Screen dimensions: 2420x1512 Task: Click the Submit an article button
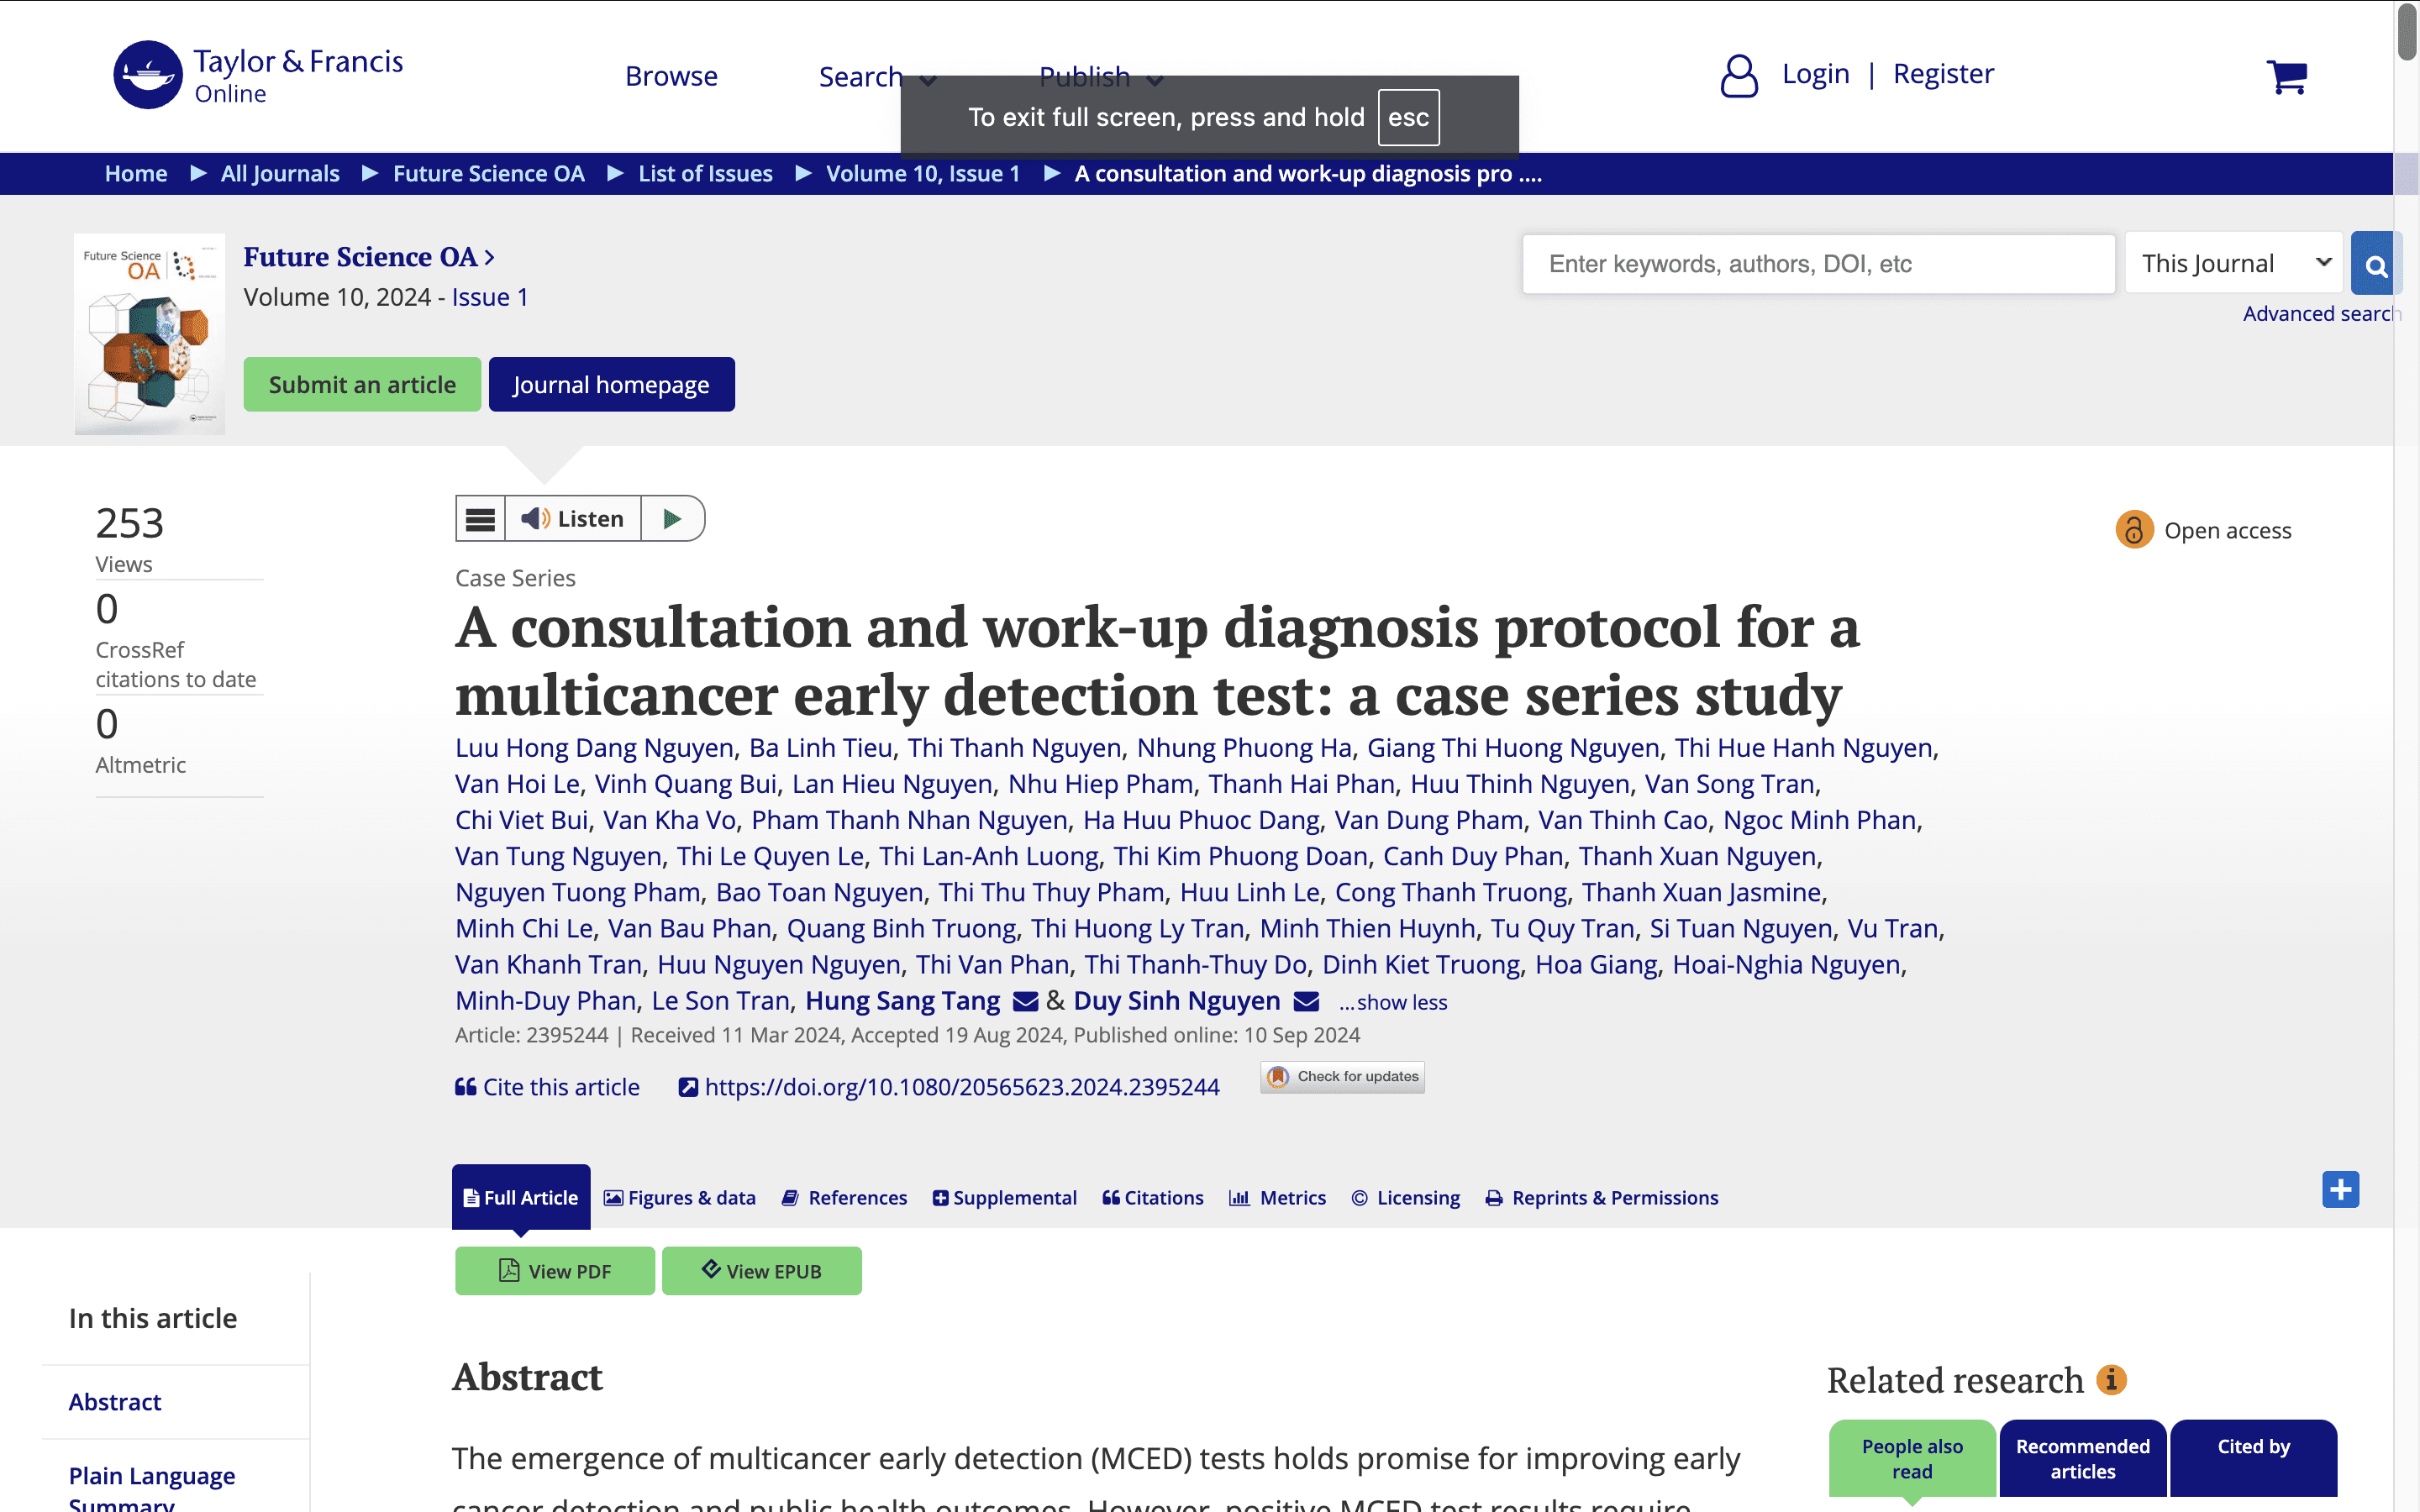pyautogui.click(x=361, y=384)
